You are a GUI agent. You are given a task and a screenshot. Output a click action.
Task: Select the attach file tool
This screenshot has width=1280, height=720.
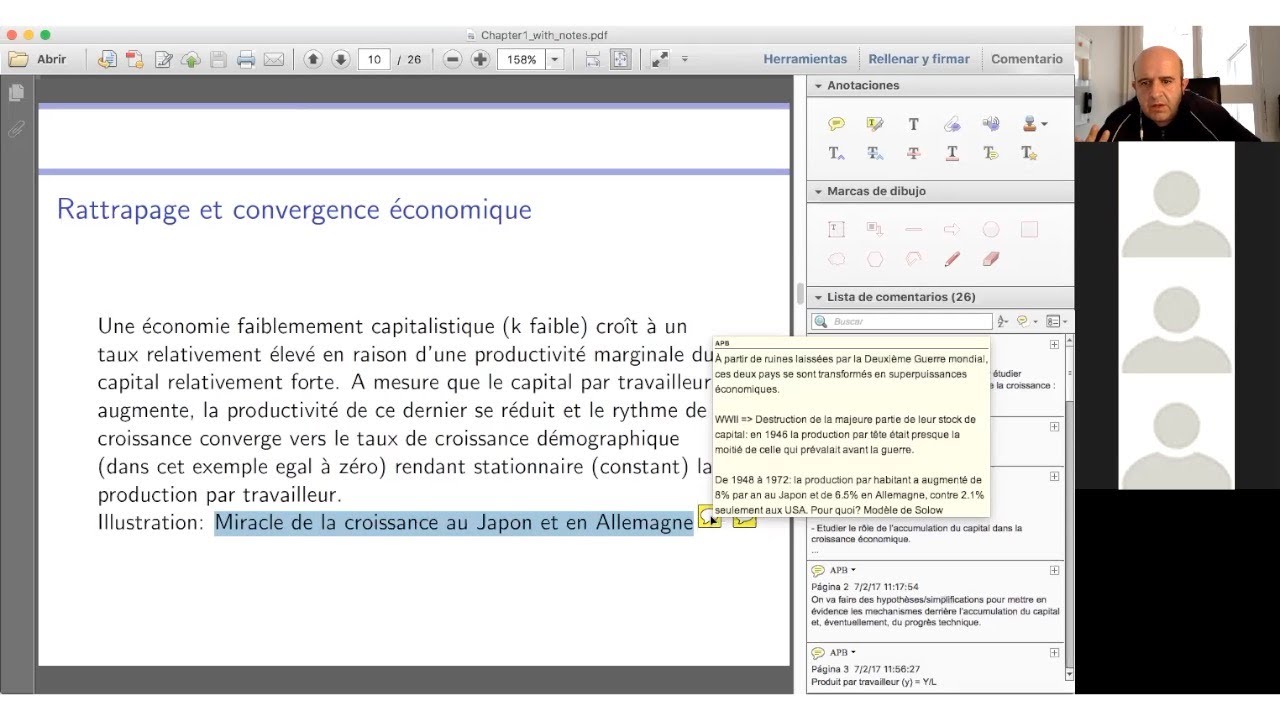pyautogui.click(x=952, y=124)
